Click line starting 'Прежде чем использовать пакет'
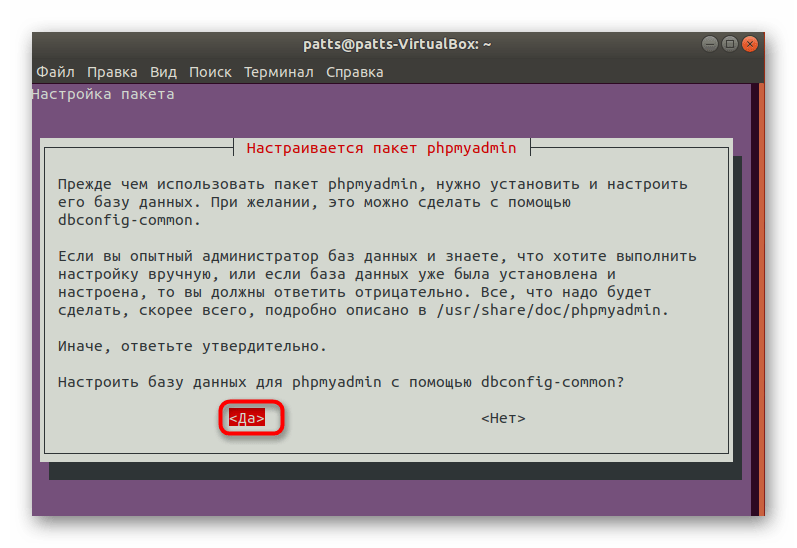 pyautogui.click(x=373, y=184)
